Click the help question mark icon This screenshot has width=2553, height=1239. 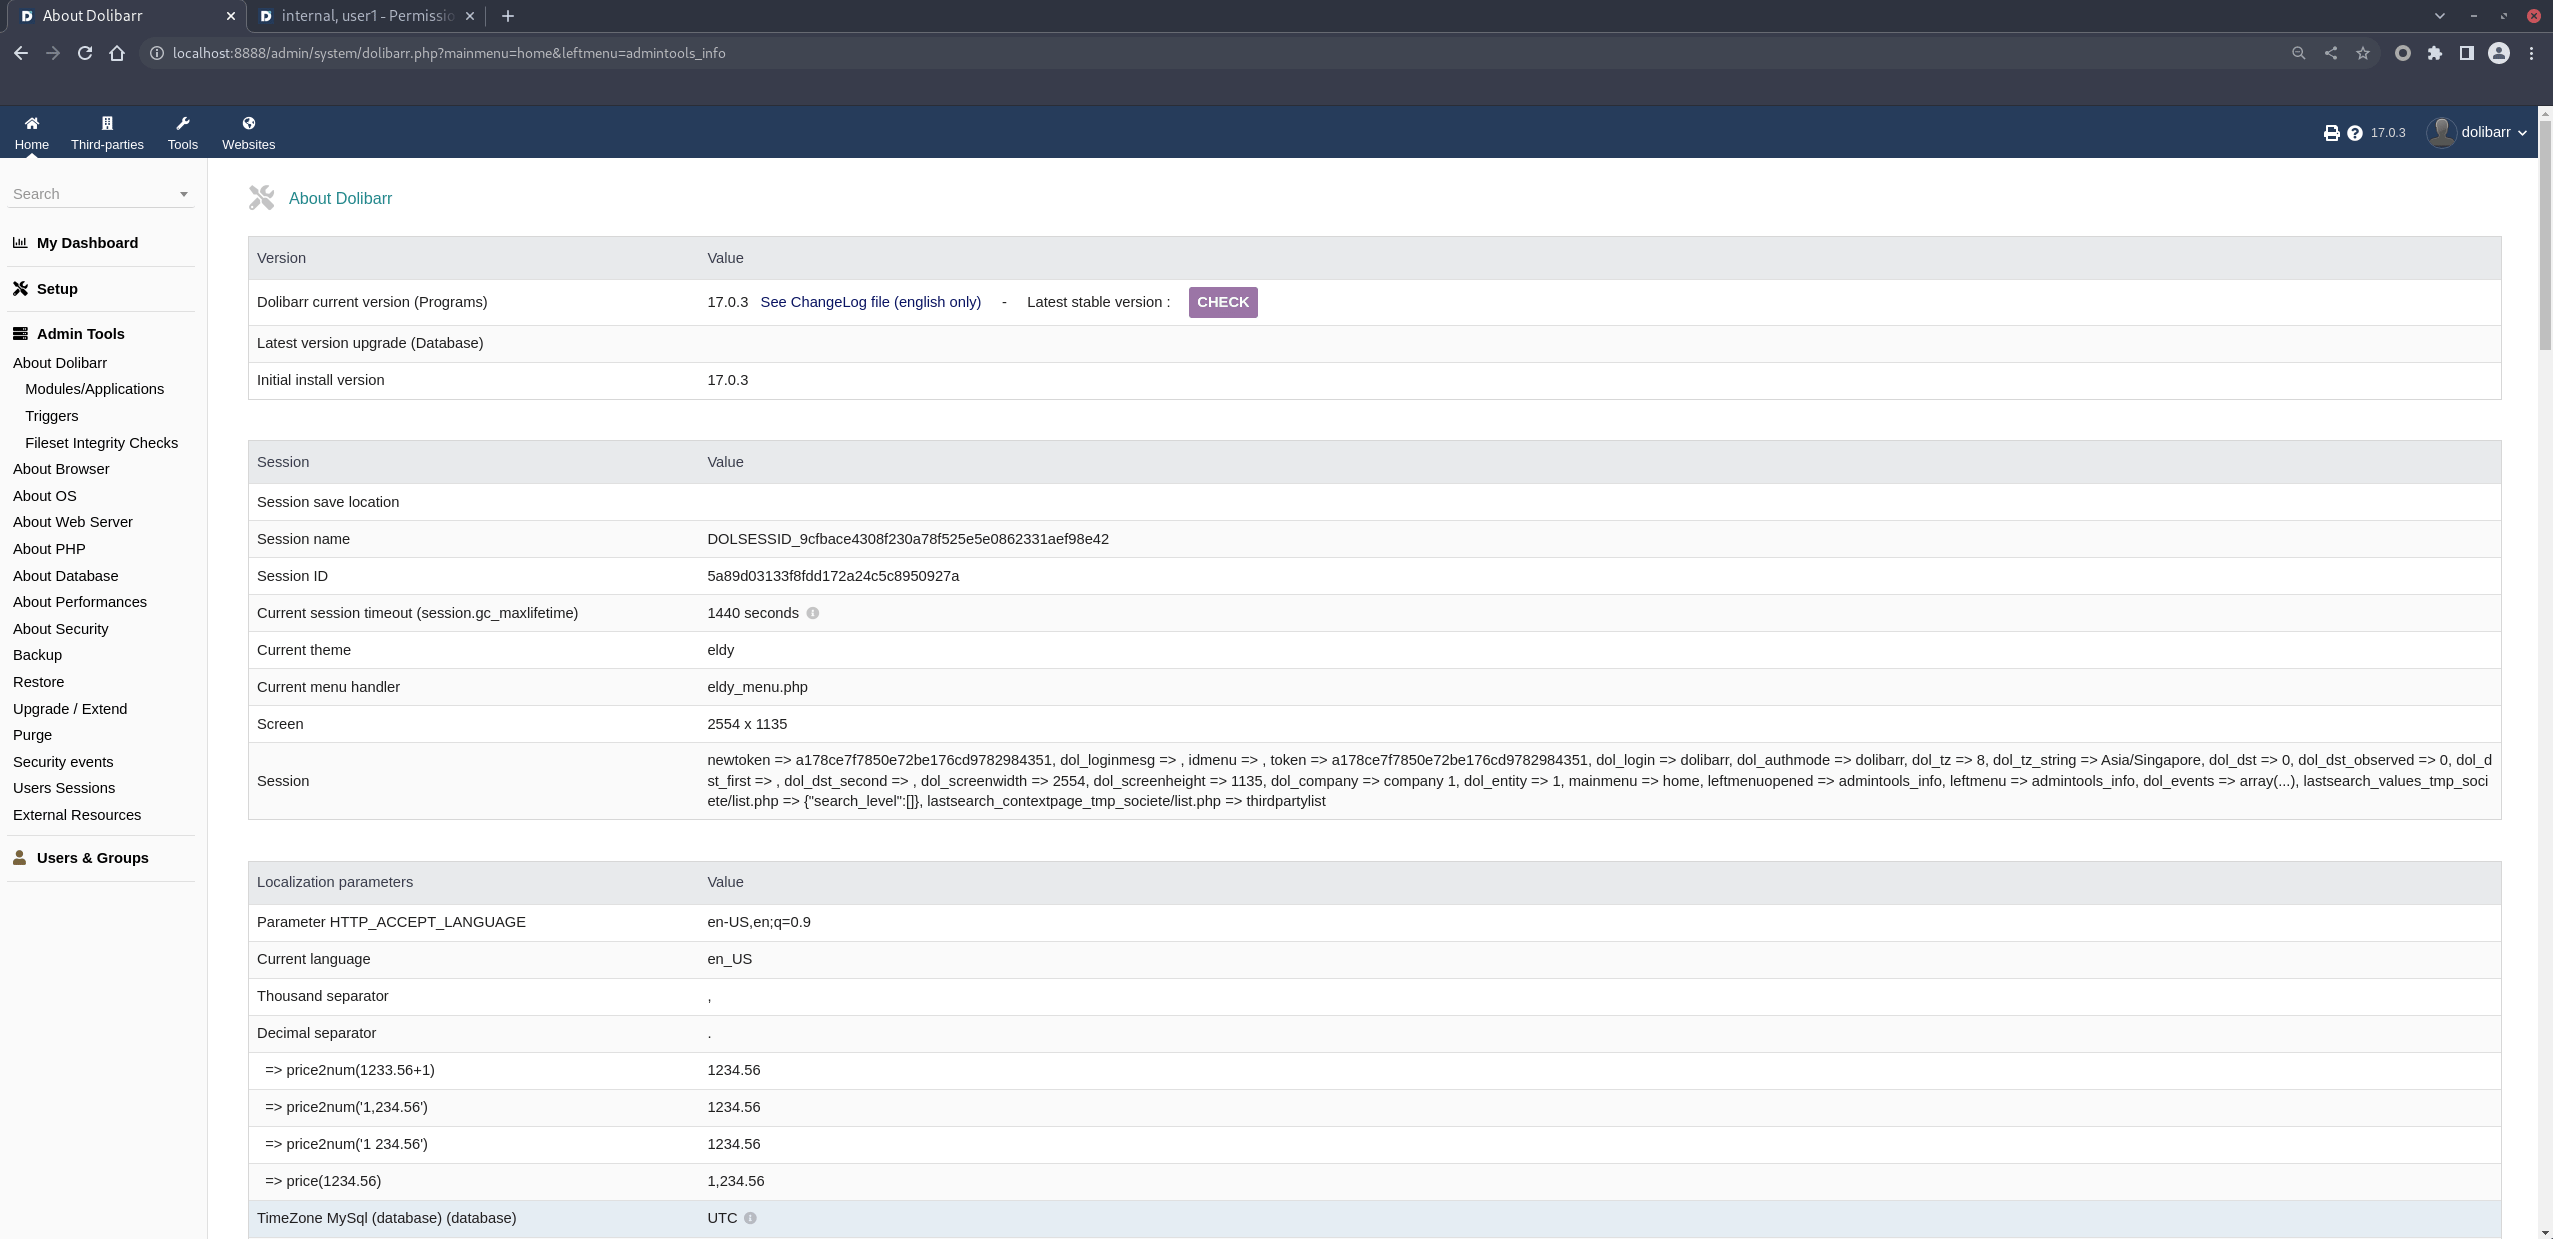[x=2354, y=133]
